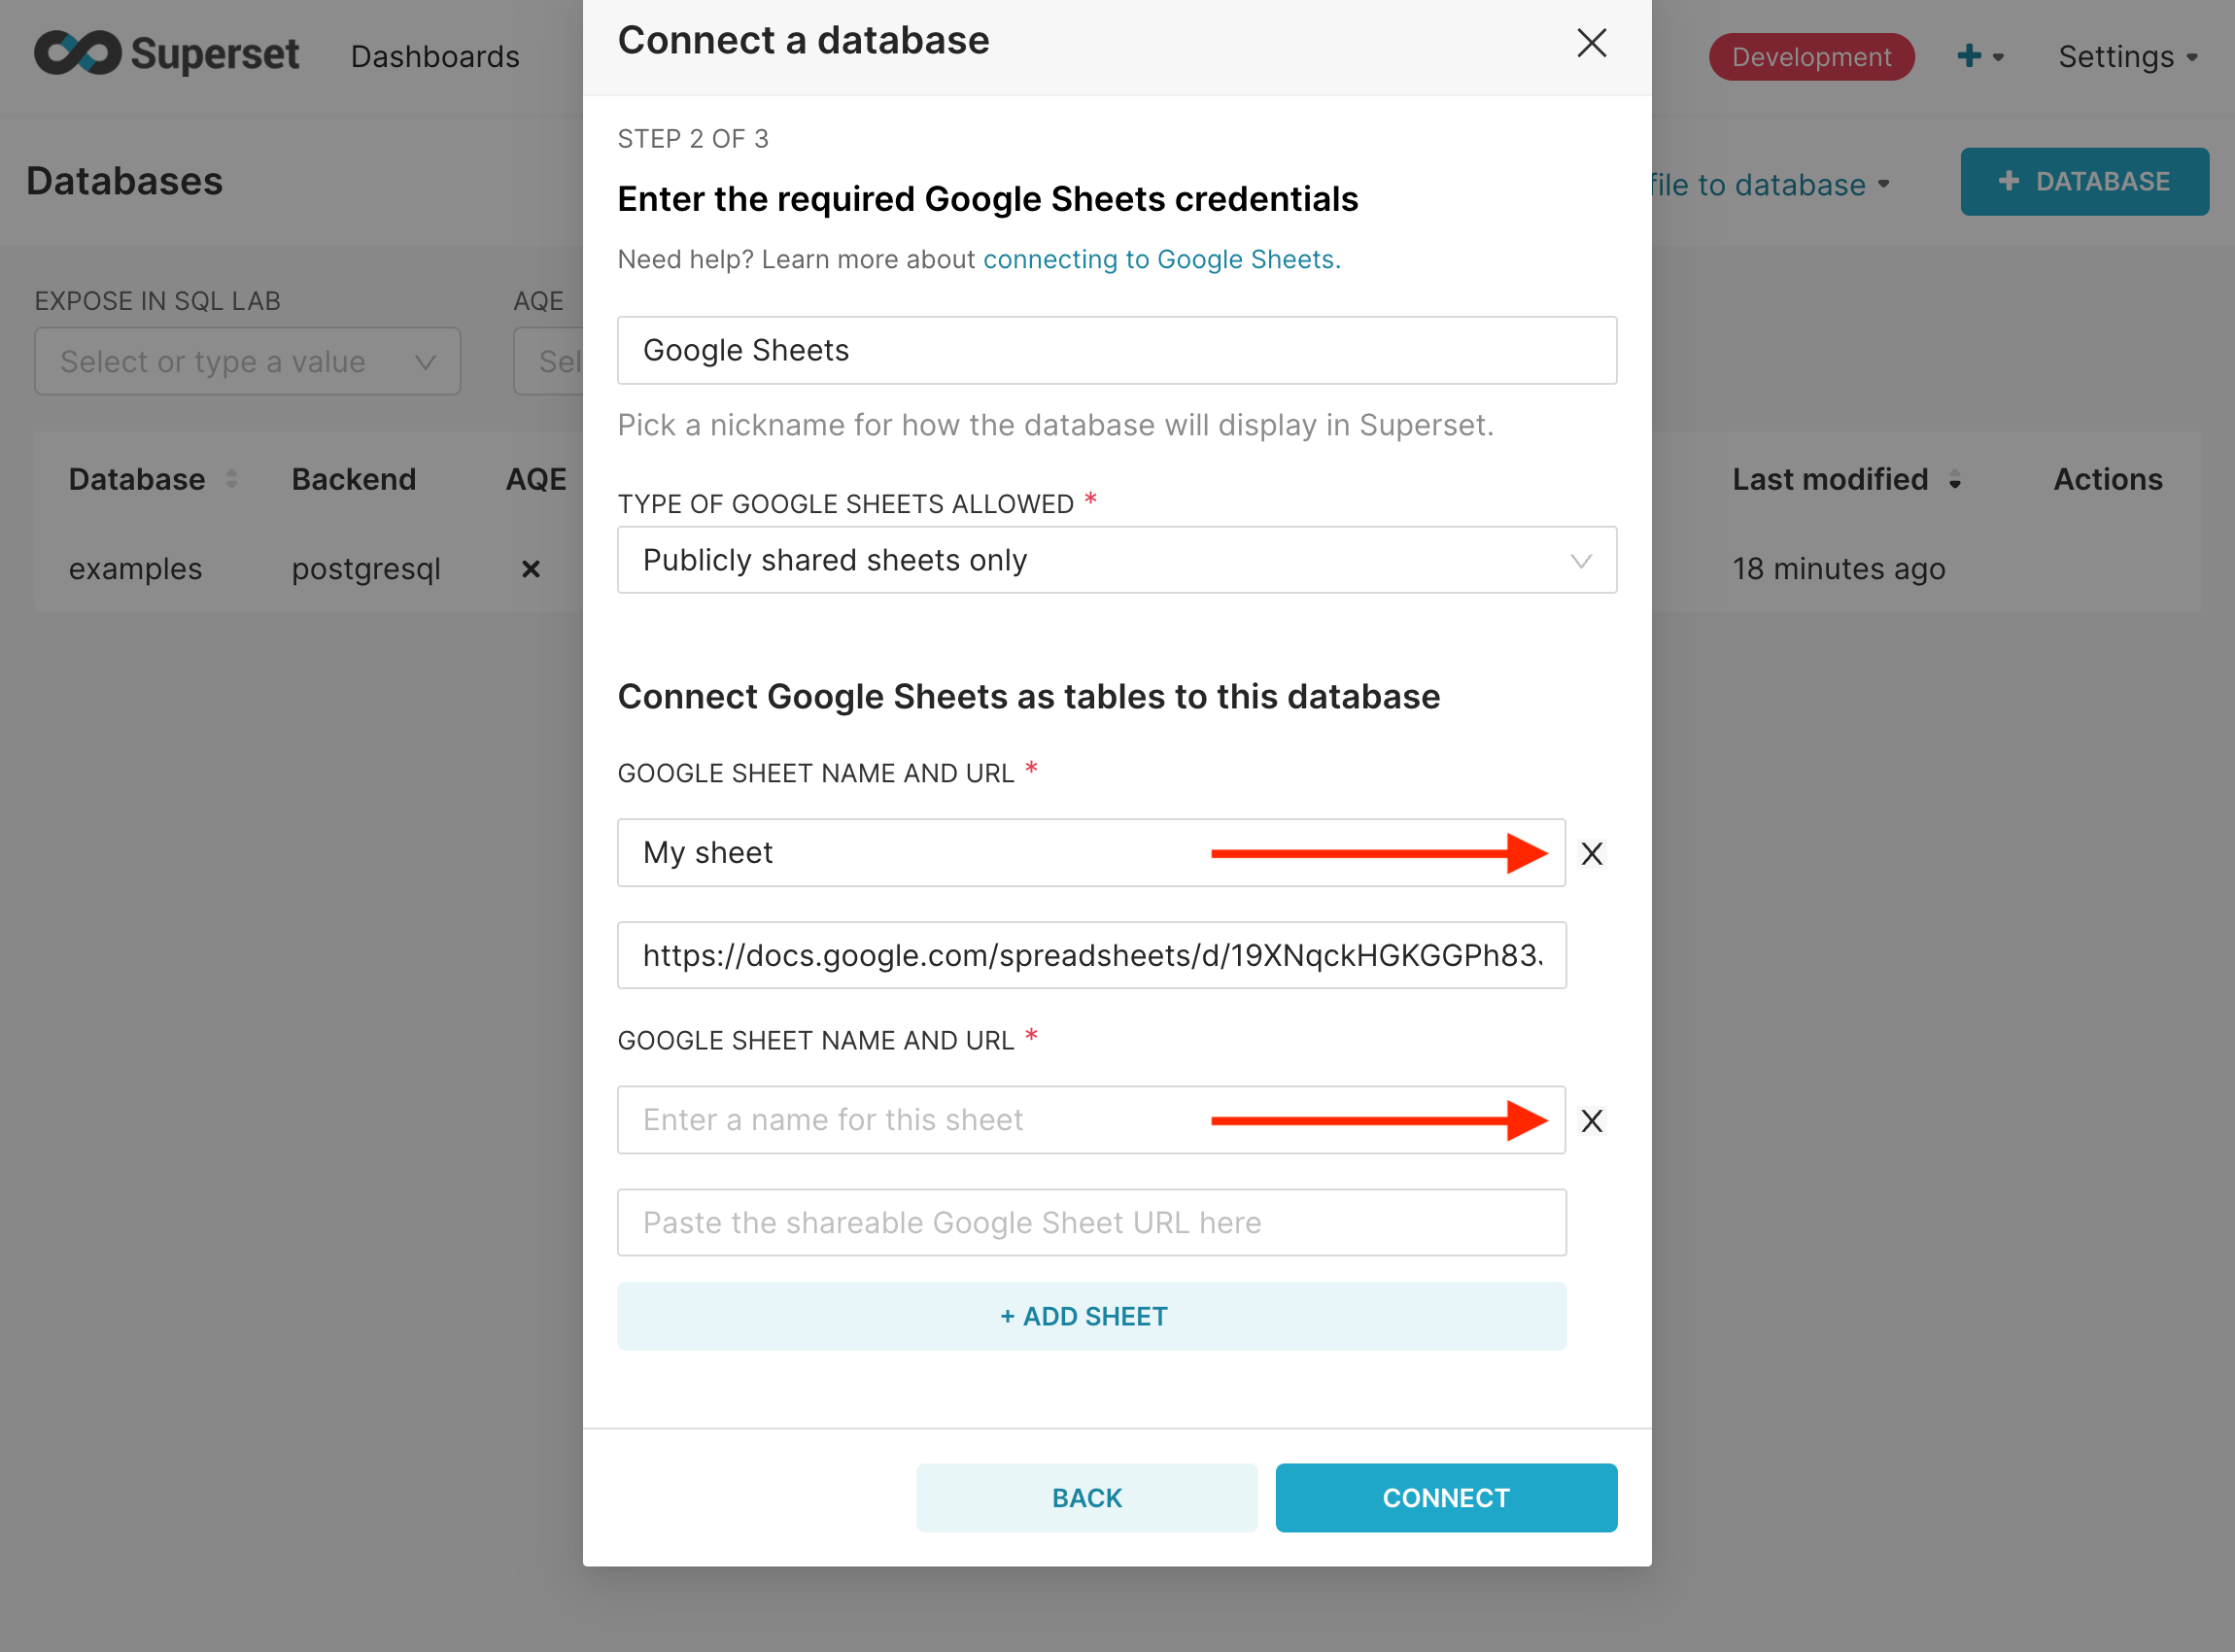Open the plus (new item) menu
Viewport: 2235px width, 1652px height.
[1978, 56]
